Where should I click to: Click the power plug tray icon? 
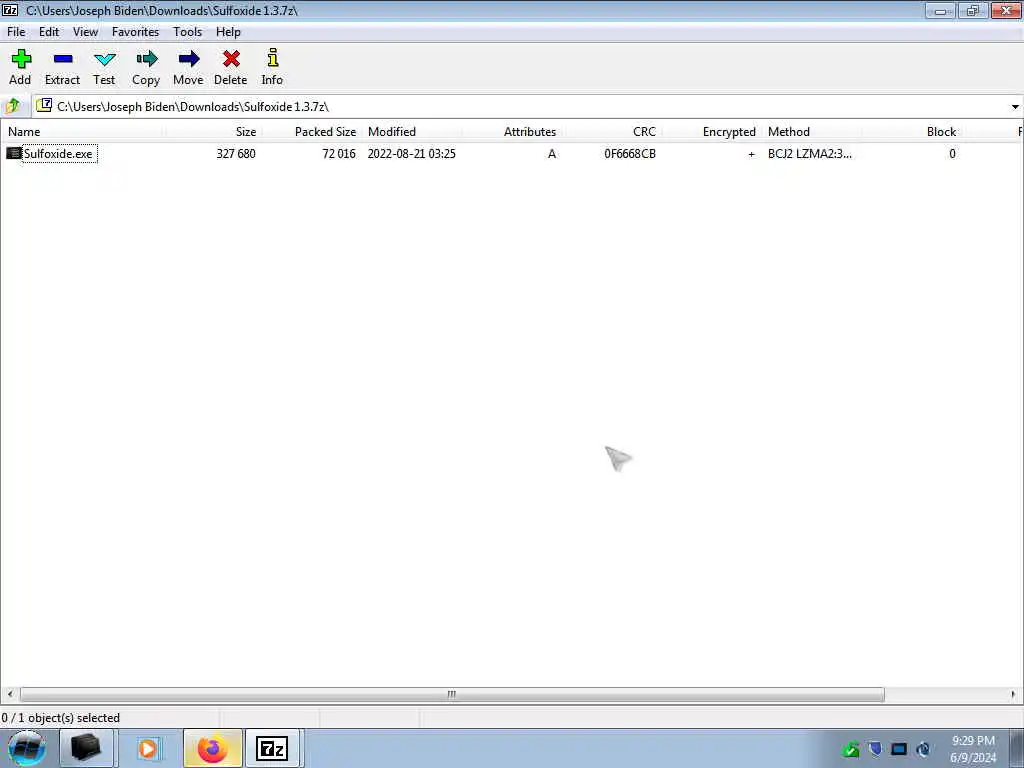pyautogui.click(x=923, y=749)
